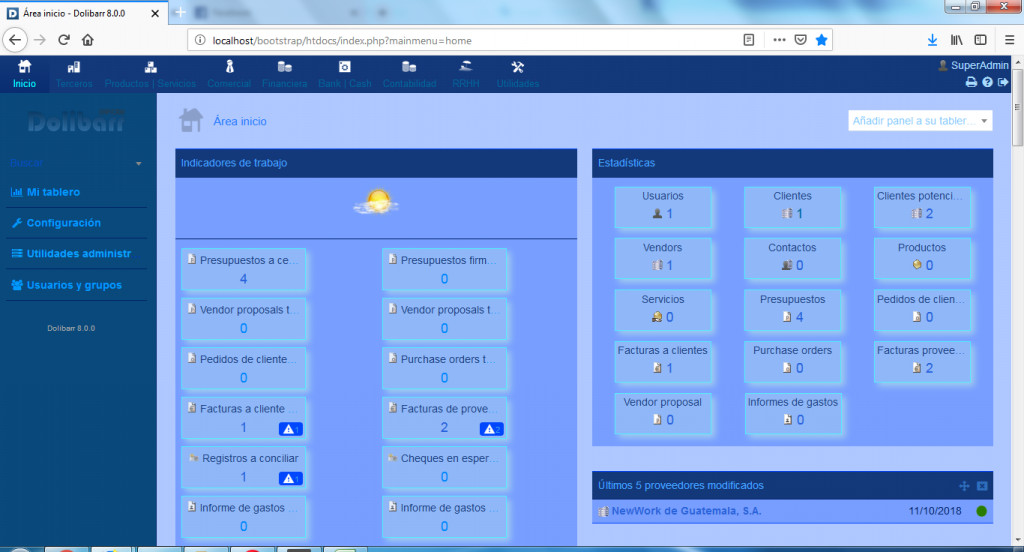This screenshot has width=1024, height=552.
Task: Open Purchase orders indicator tile
Action: (x=444, y=368)
